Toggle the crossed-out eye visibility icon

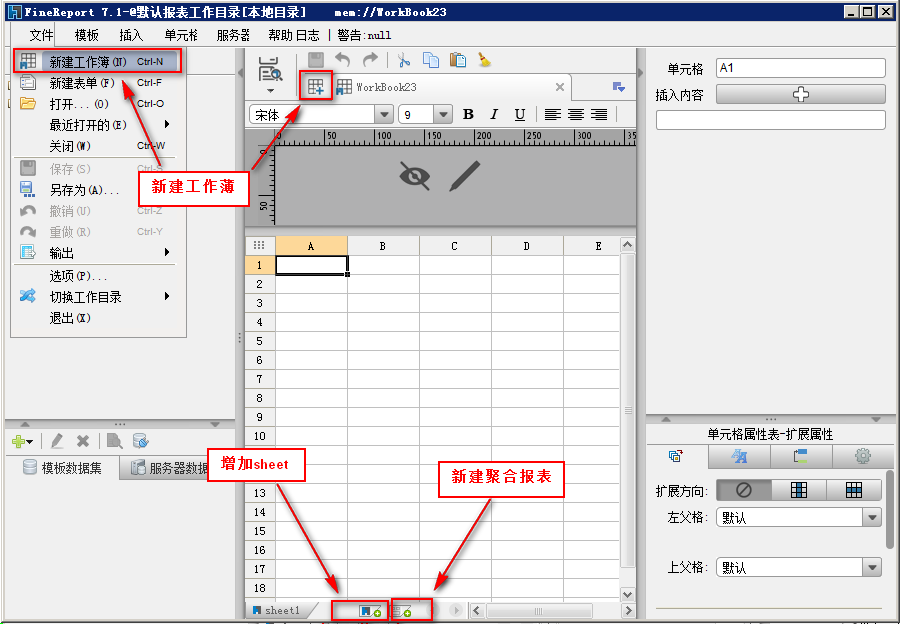[414, 176]
